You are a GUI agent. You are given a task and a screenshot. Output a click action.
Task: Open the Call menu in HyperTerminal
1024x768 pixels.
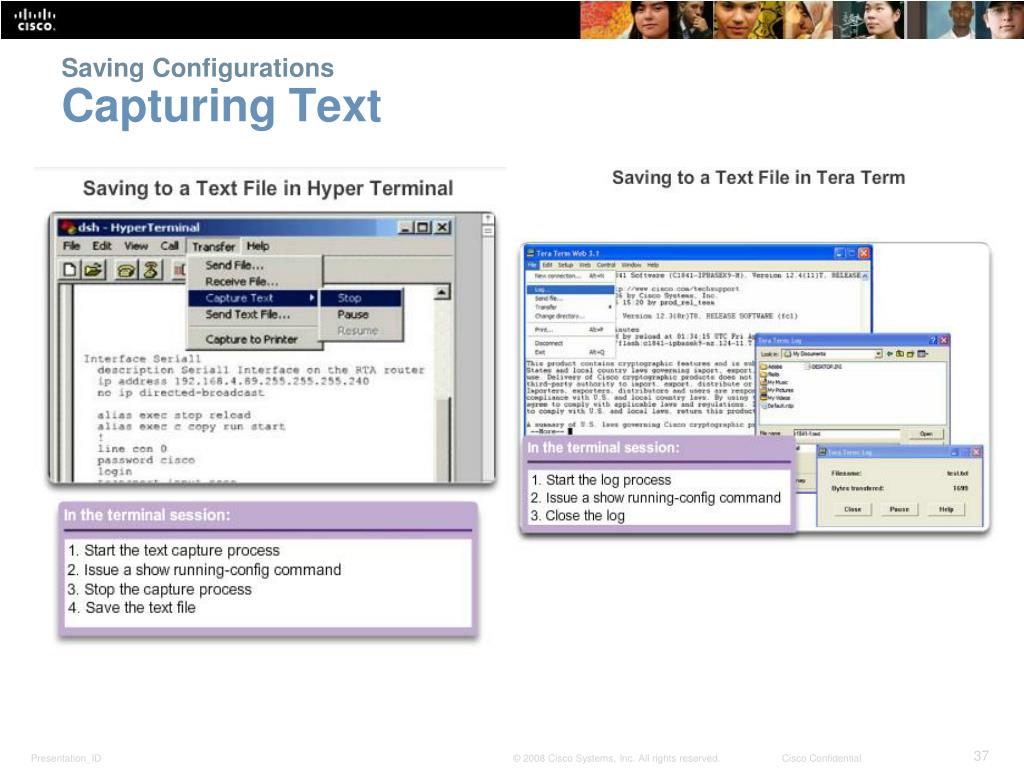click(169, 246)
